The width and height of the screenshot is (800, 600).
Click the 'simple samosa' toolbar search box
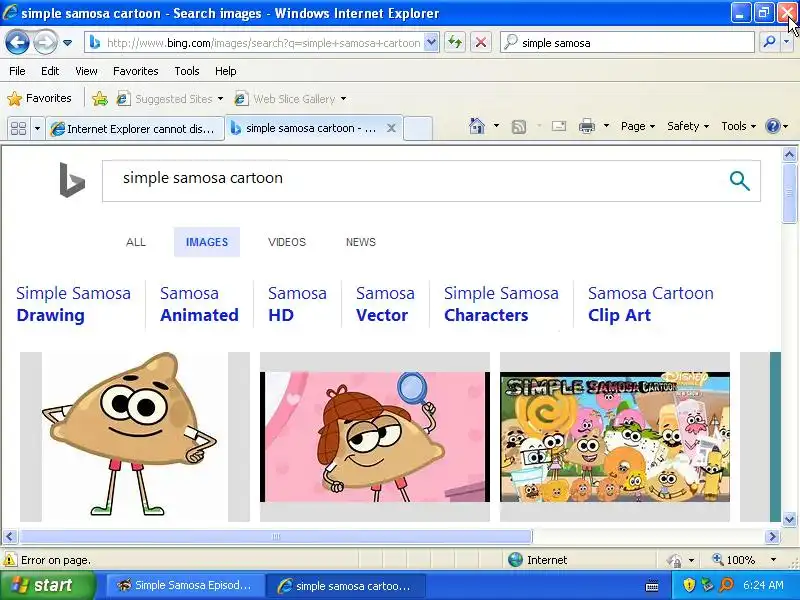tap(627, 43)
